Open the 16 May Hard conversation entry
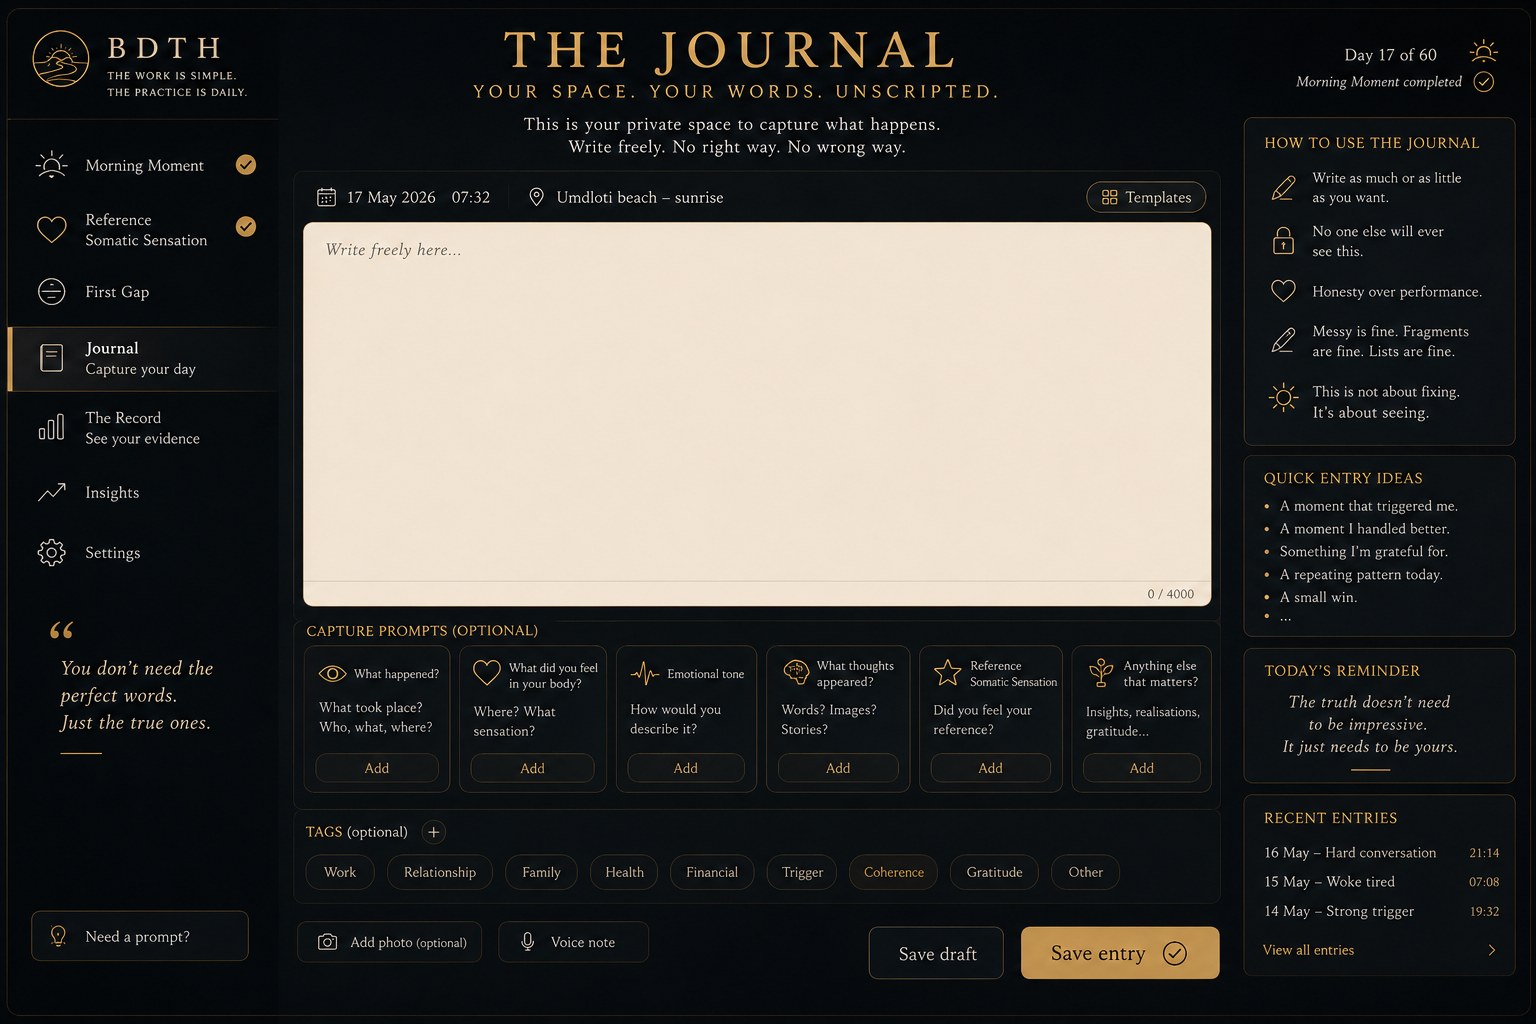This screenshot has width=1536, height=1024. [1381, 853]
